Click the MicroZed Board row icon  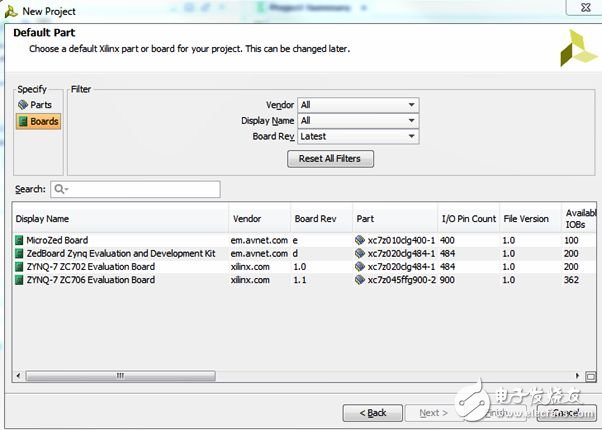20,240
